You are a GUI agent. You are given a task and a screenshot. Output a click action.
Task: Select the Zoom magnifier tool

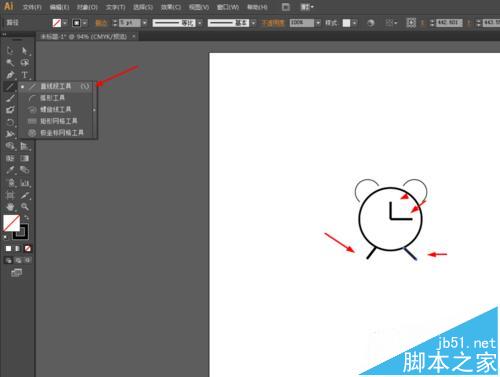[24, 207]
